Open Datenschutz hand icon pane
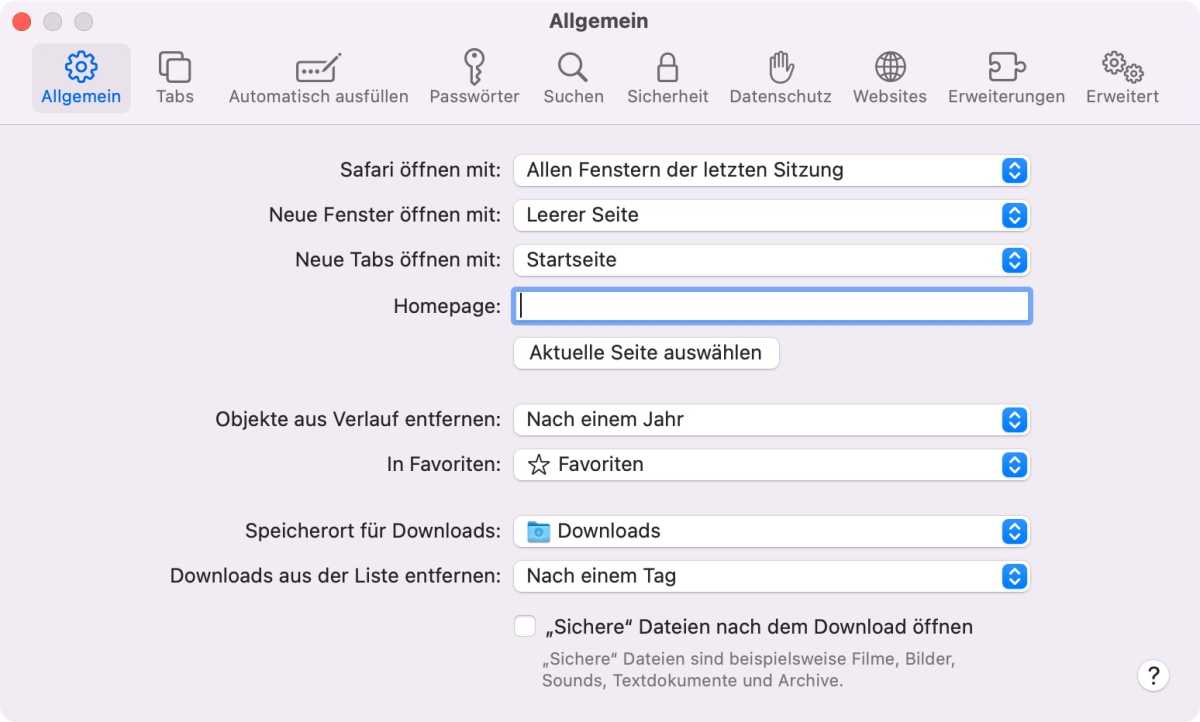 tap(780, 78)
